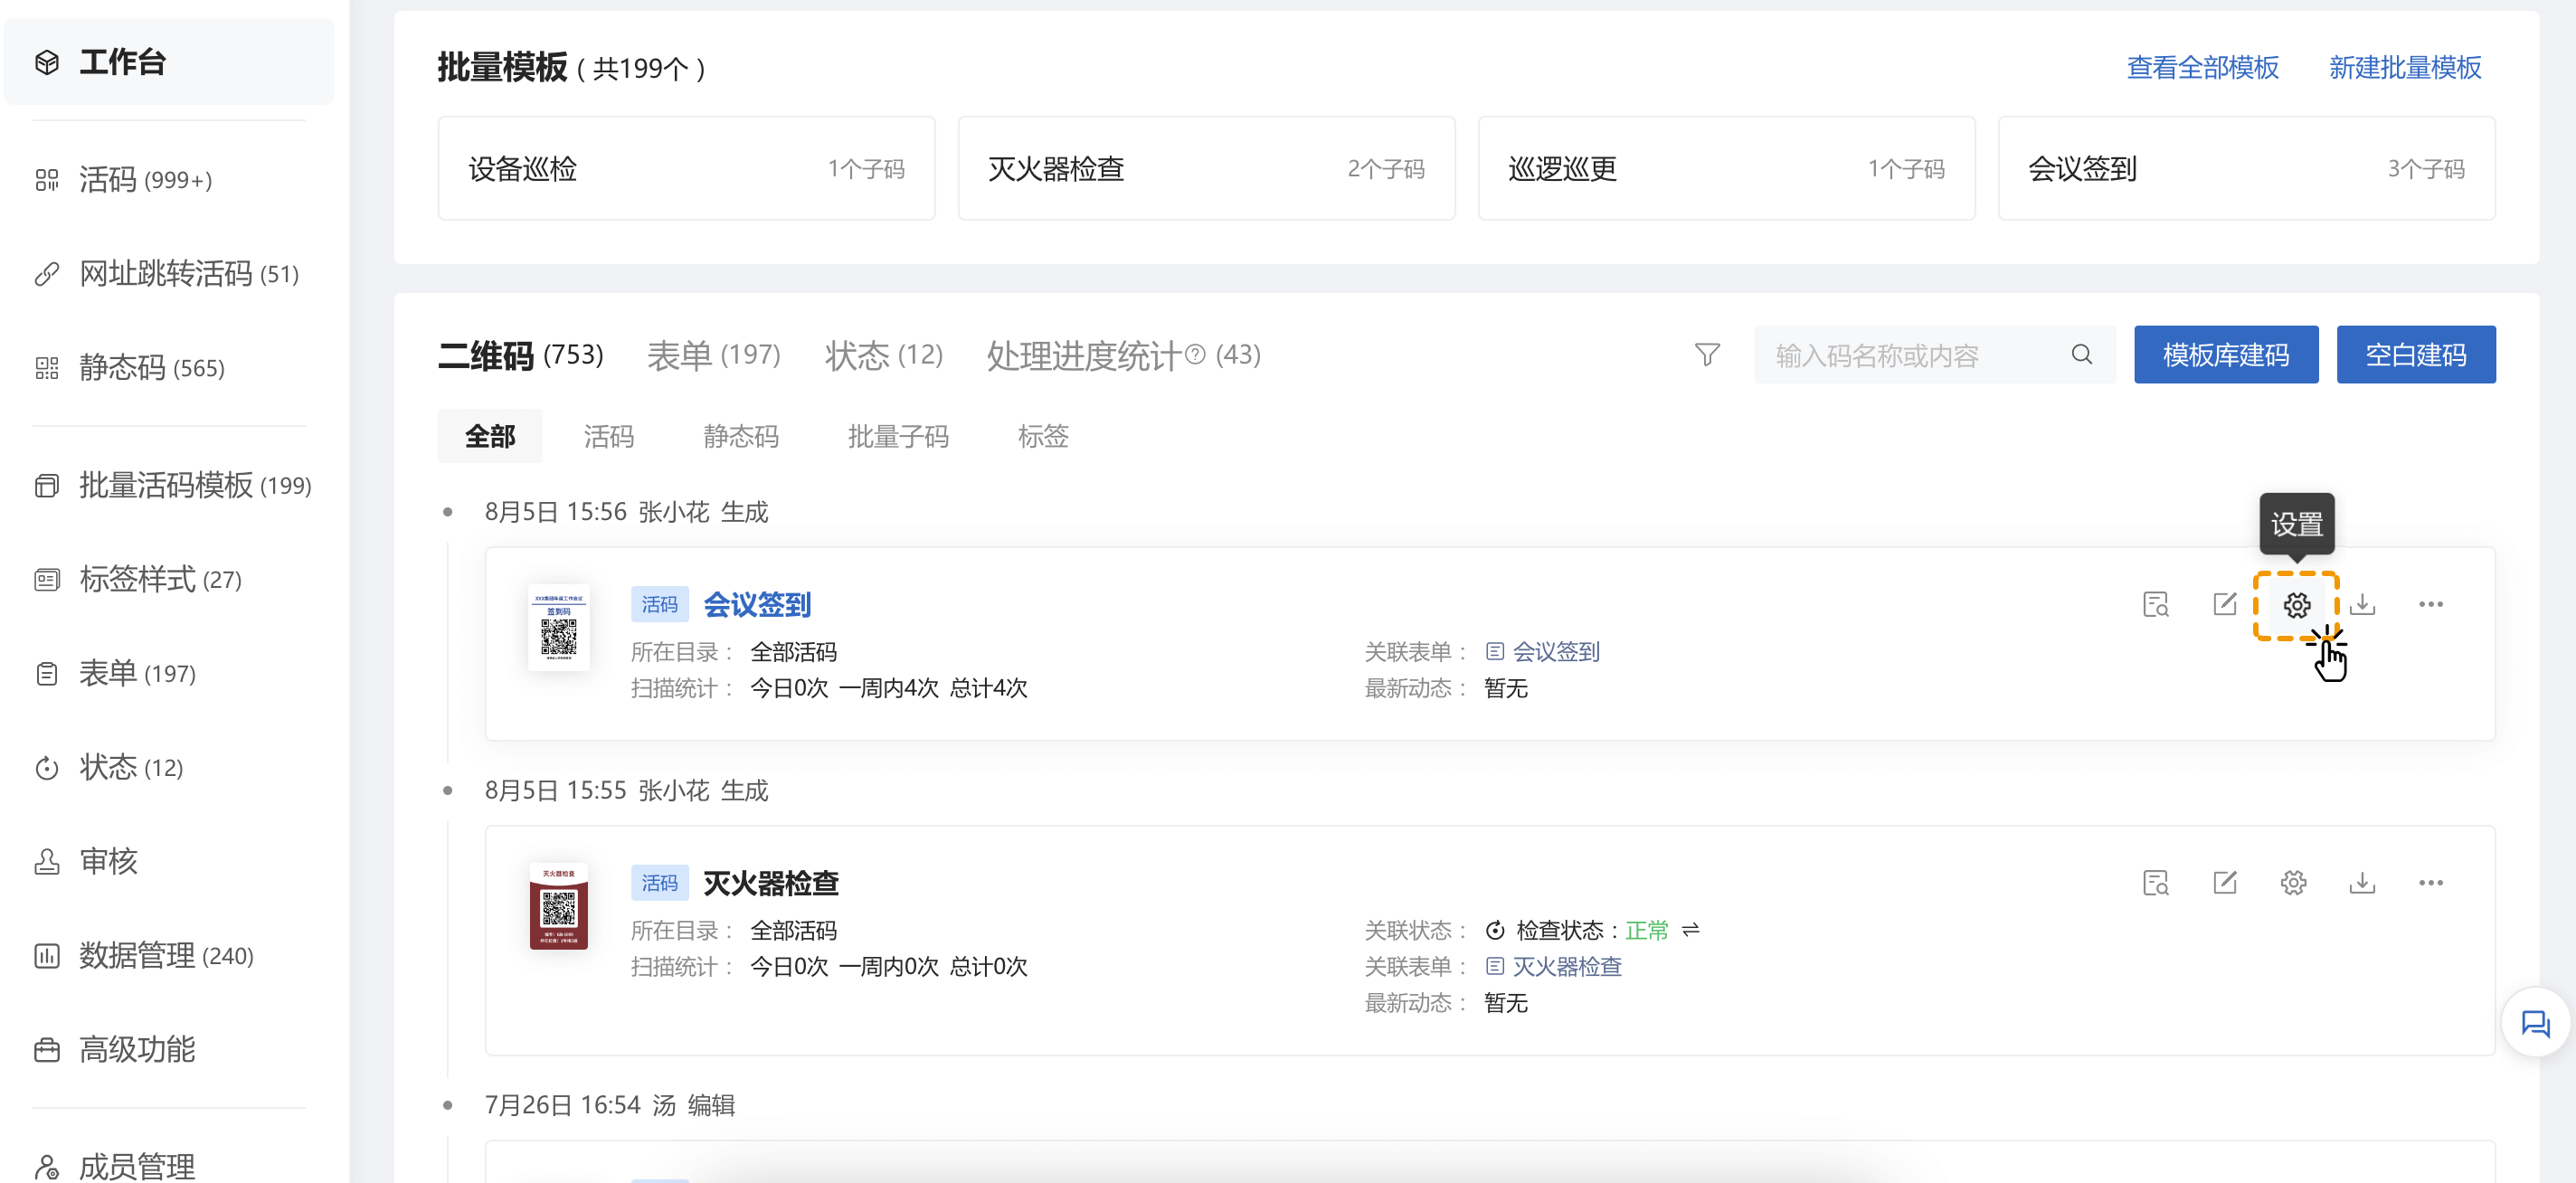Open the 灭火器检查 template card
The width and height of the screenshot is (2576, 1183).
[1207, 169]
